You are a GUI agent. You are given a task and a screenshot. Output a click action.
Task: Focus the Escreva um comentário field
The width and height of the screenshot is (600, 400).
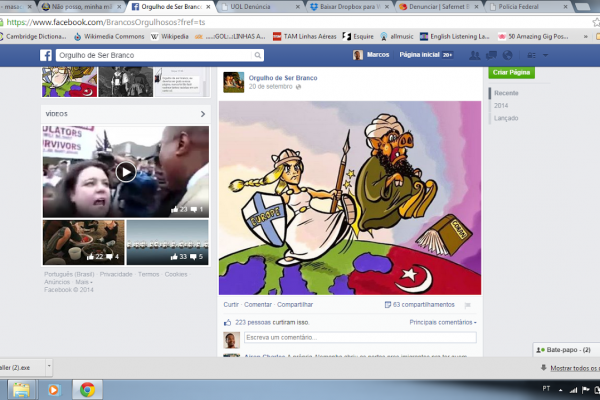(360, 337)
